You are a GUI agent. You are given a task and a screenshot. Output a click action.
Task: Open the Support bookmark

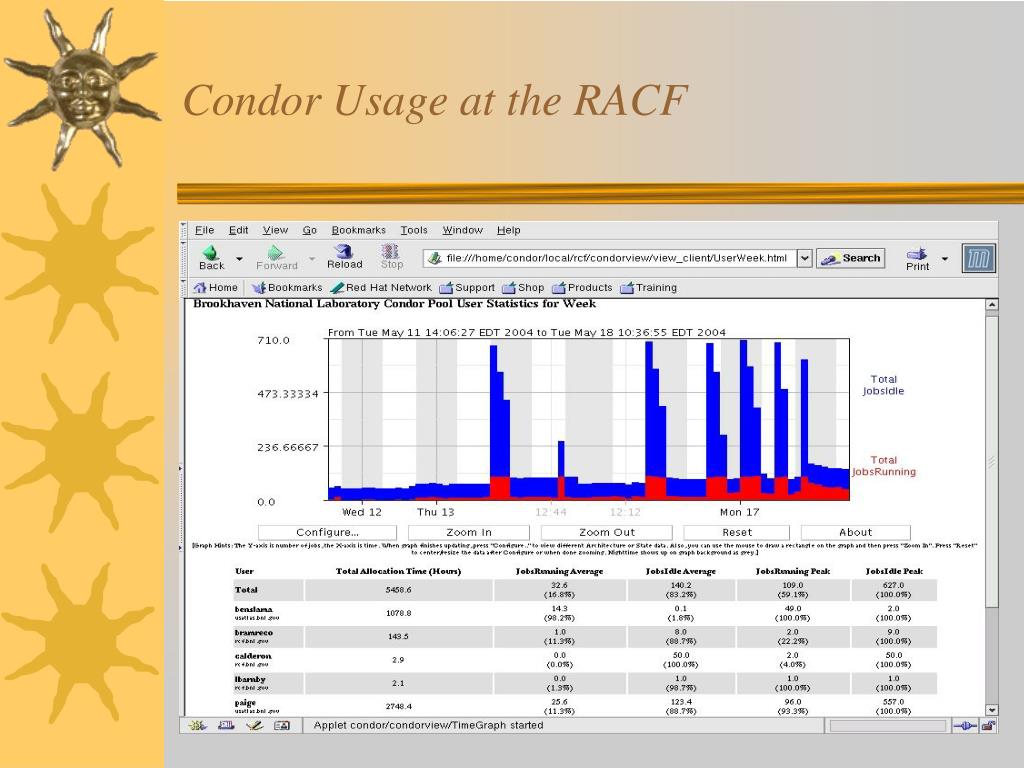[x=467, y=287]
